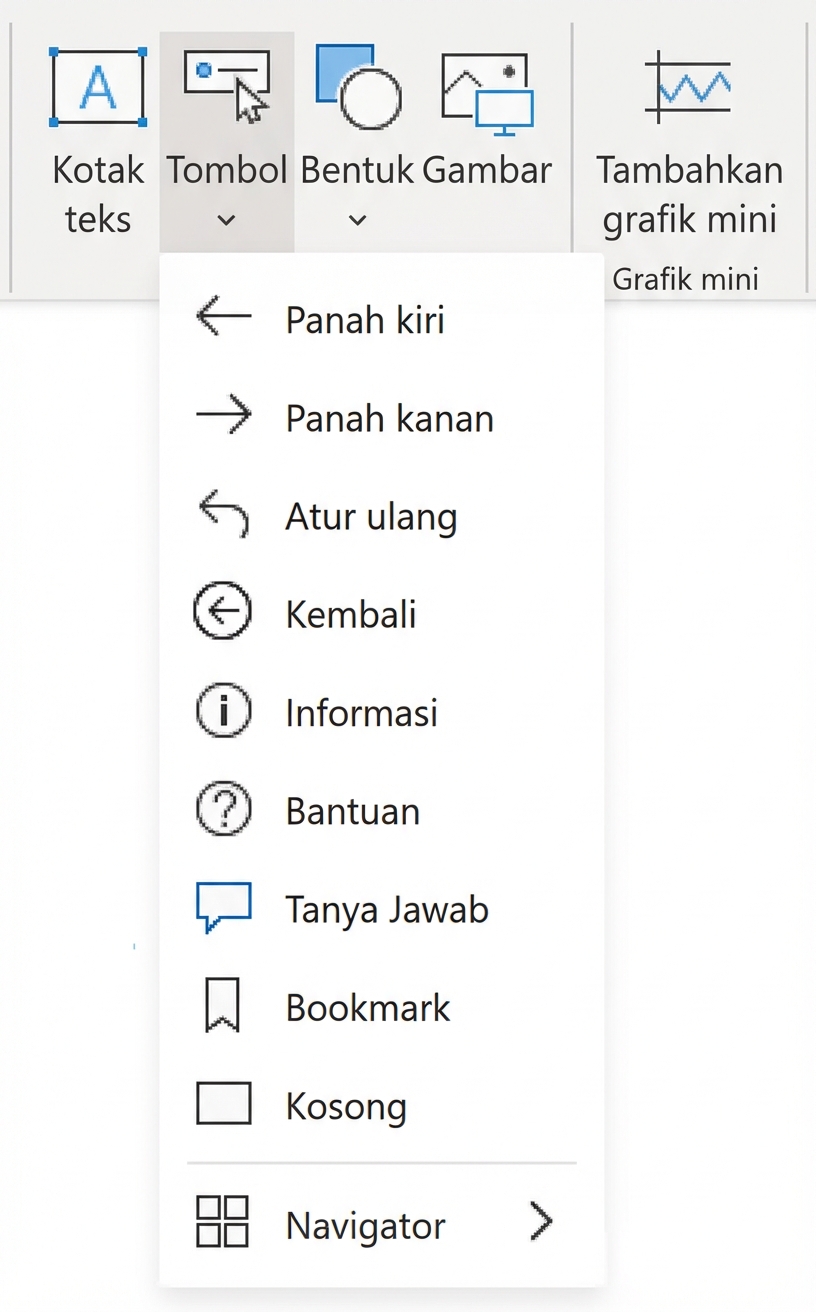Open the Bentuk shapes dropdown
This screenshot has width=816, height=1312.
(x=357, y=219)
